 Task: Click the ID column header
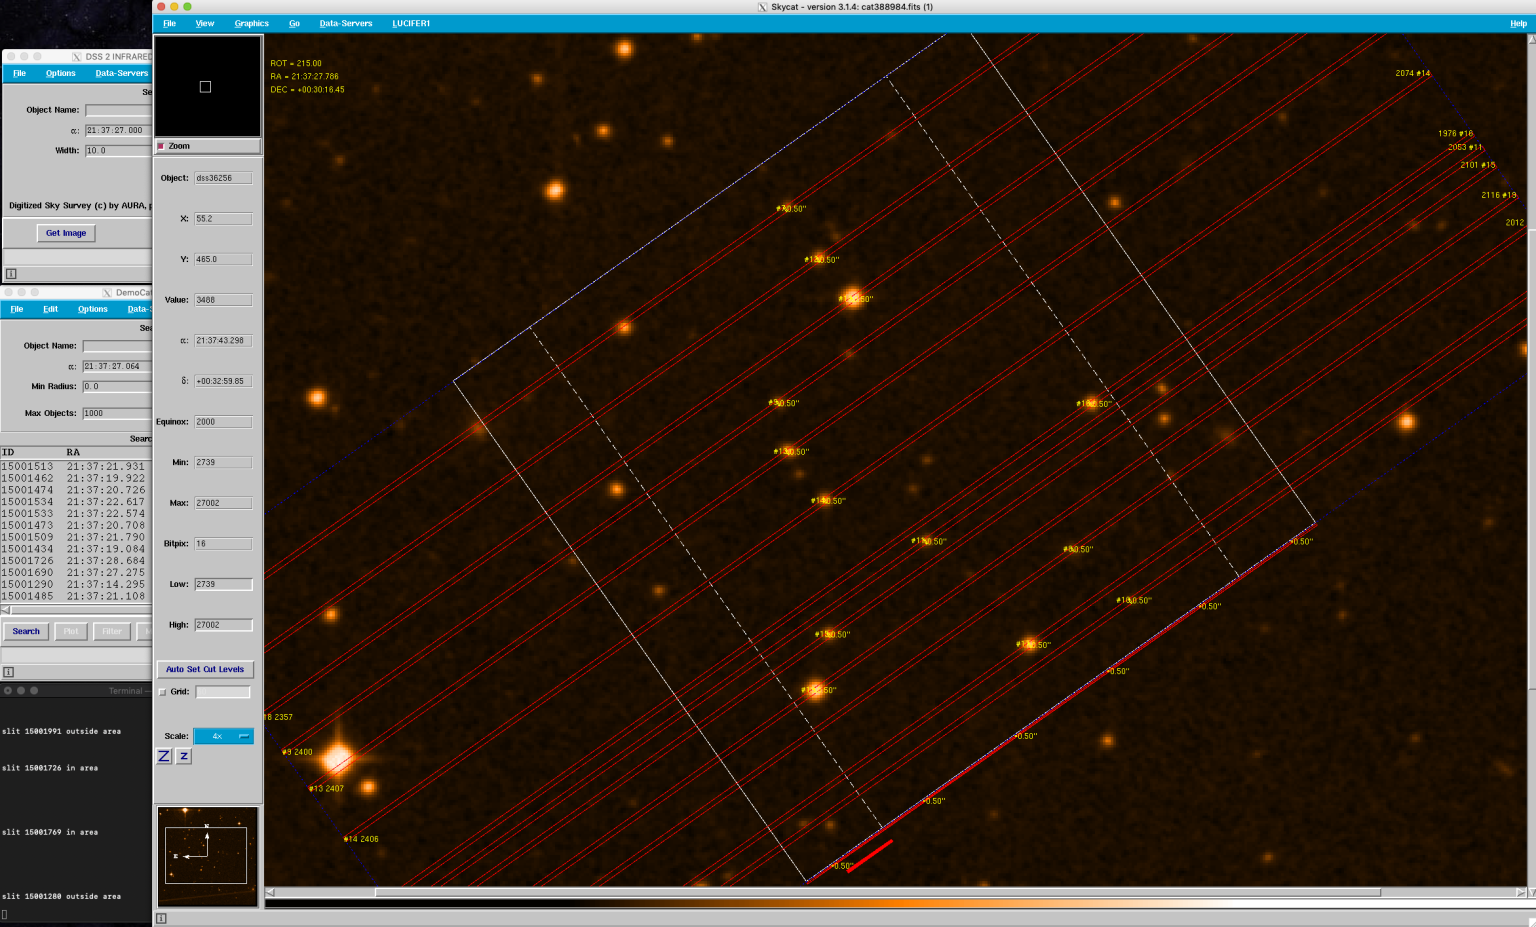click(8, 452)
